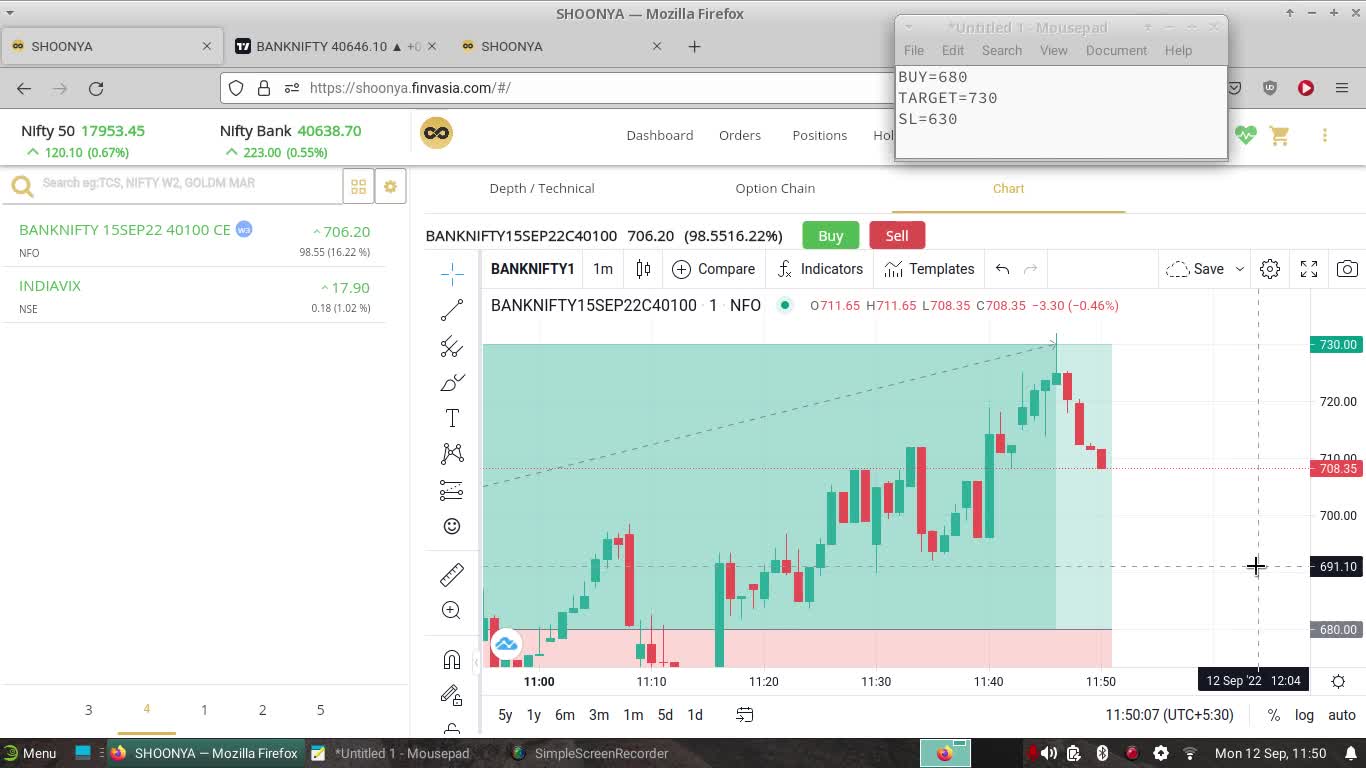1366x768 pixels.
Task: Click the Shoonya infinity logo
Action: 436,133
